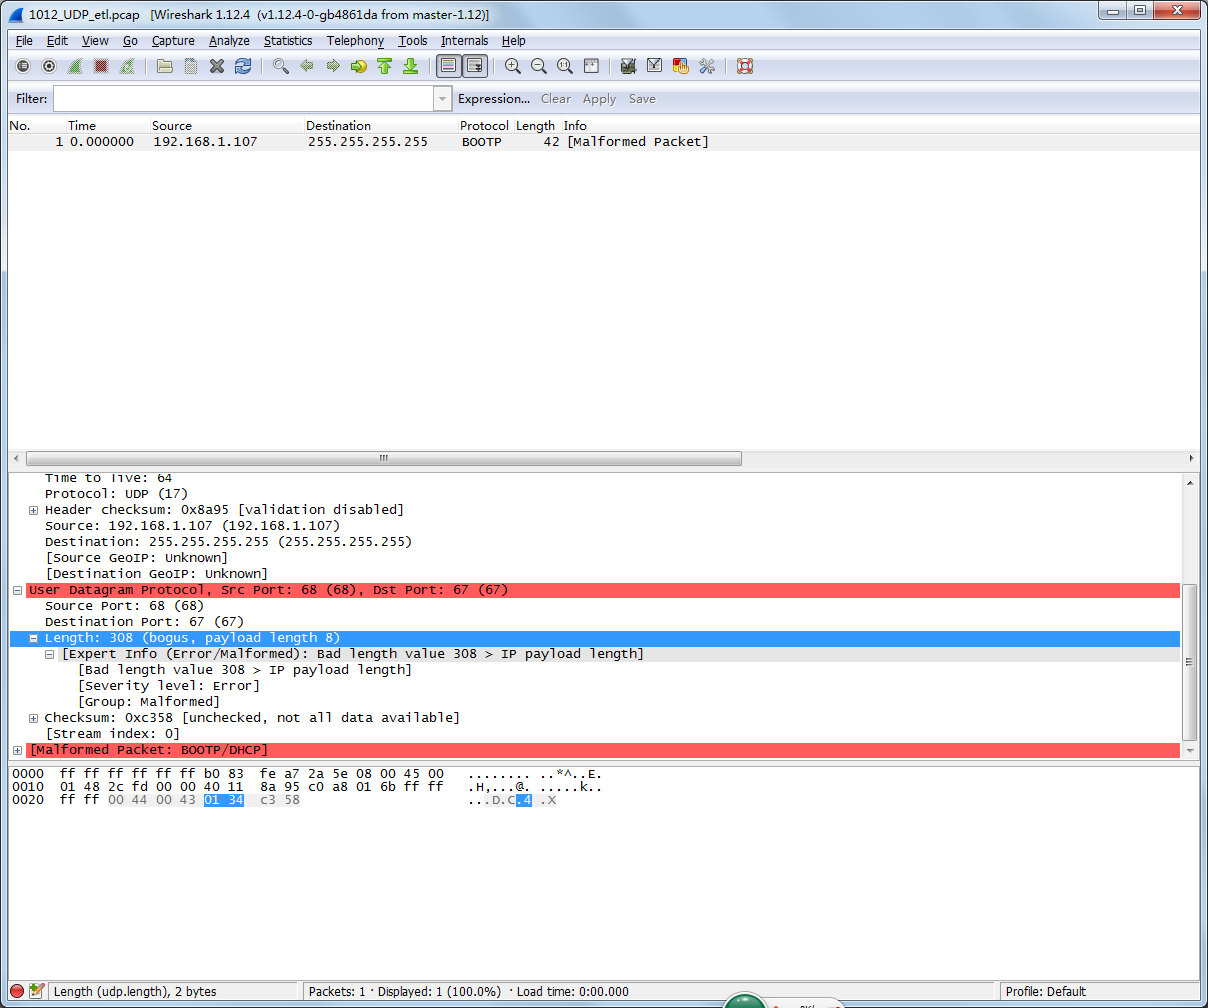Reload this capture file
This screenshot has width=1208, height=1008.
(x=243, y=66)
